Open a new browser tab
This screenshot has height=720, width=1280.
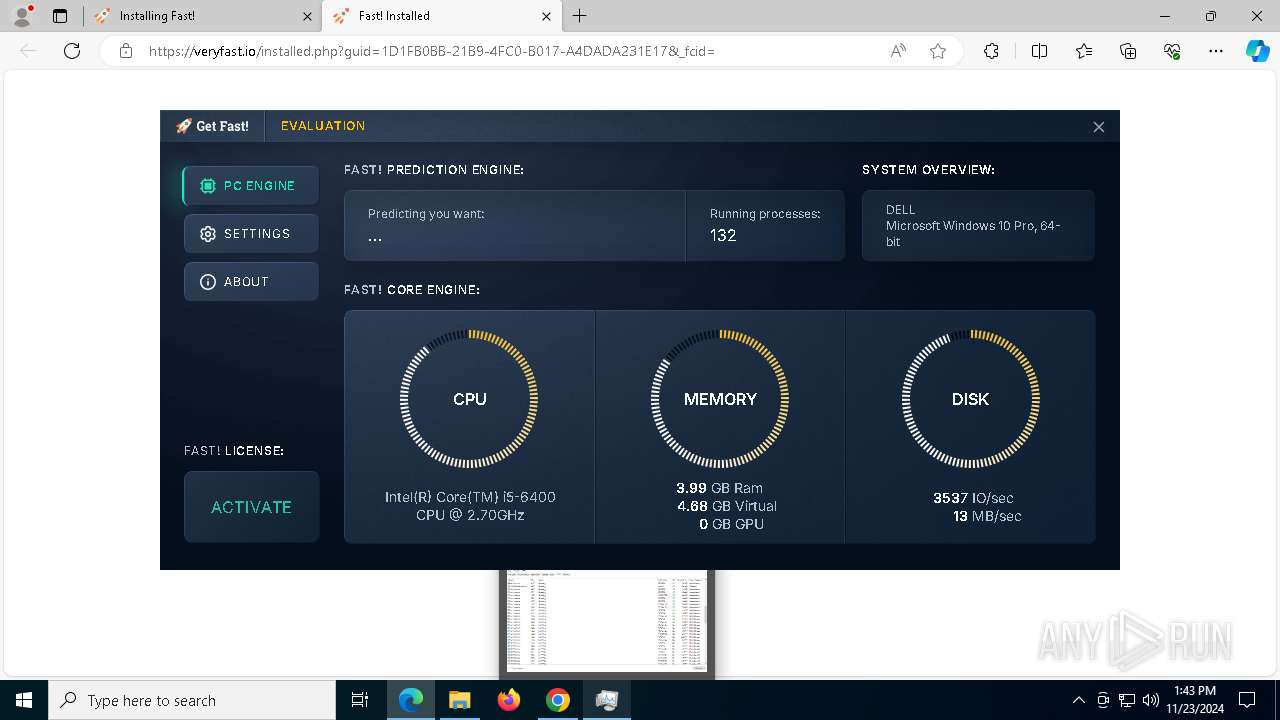click(580, 16)
